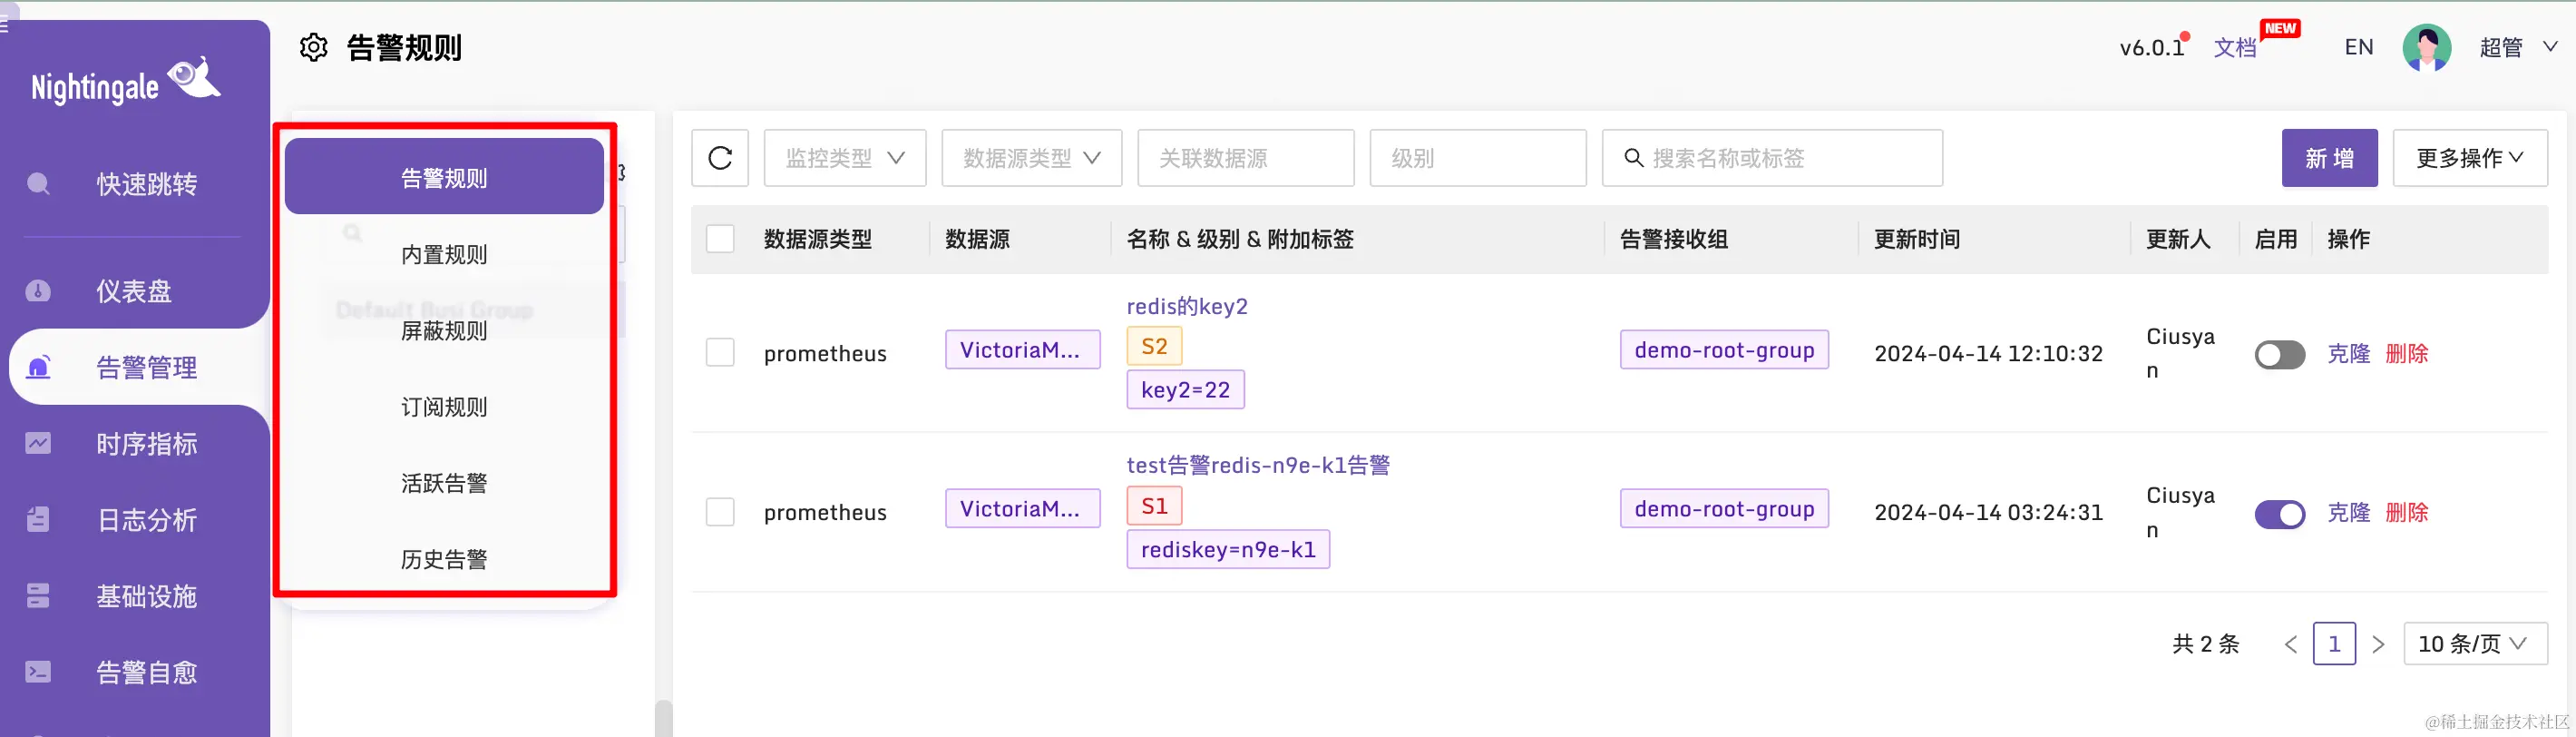Click the 新增 button
The image size is (2576, 737).
click(x=2329, y=158)
